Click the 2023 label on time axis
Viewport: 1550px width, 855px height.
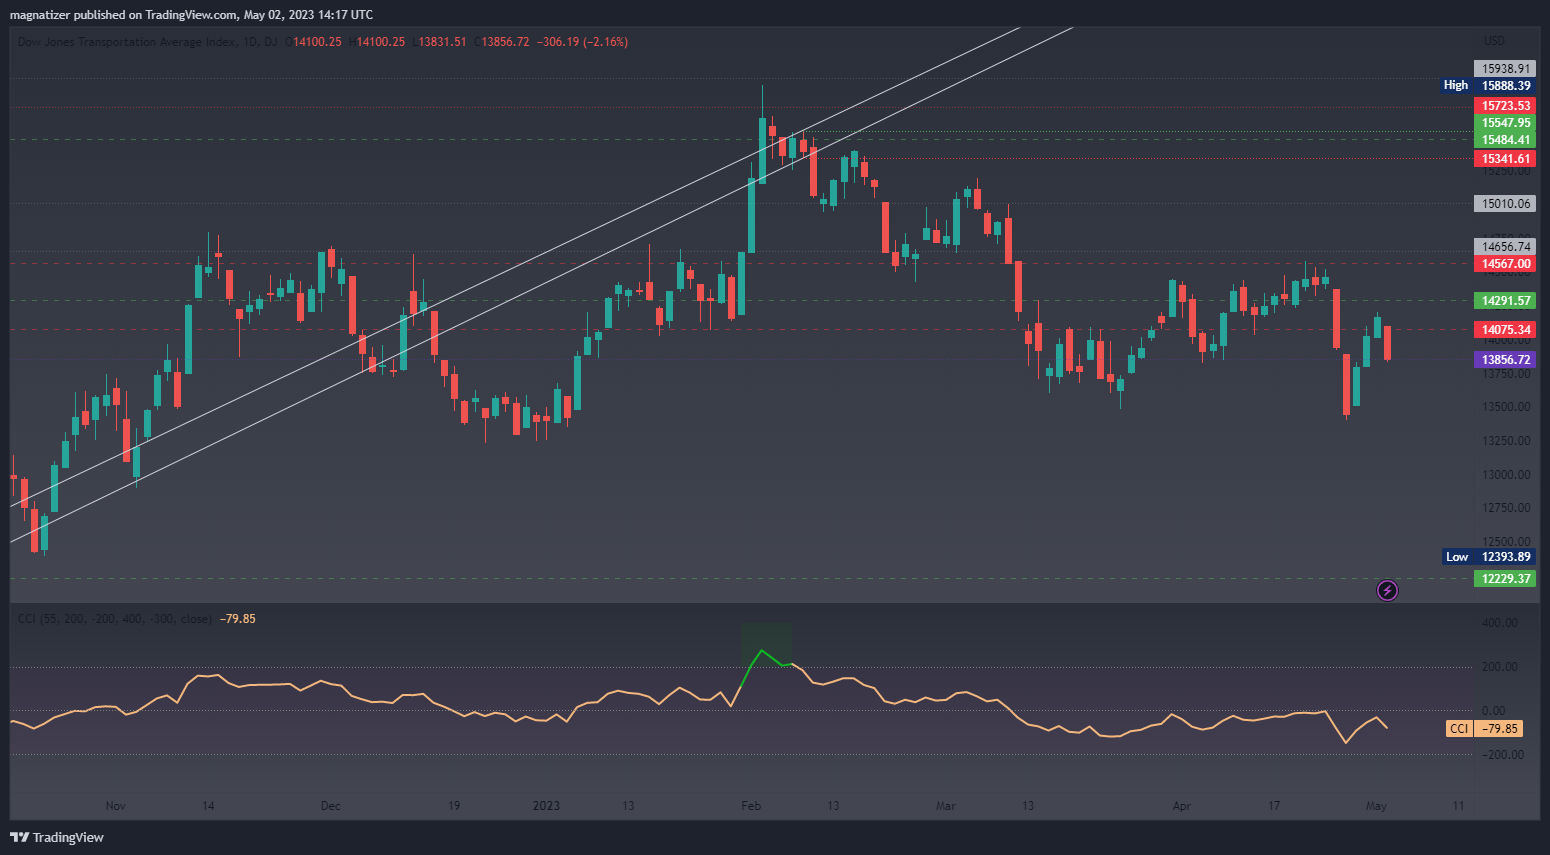click(x=546, y=806)
